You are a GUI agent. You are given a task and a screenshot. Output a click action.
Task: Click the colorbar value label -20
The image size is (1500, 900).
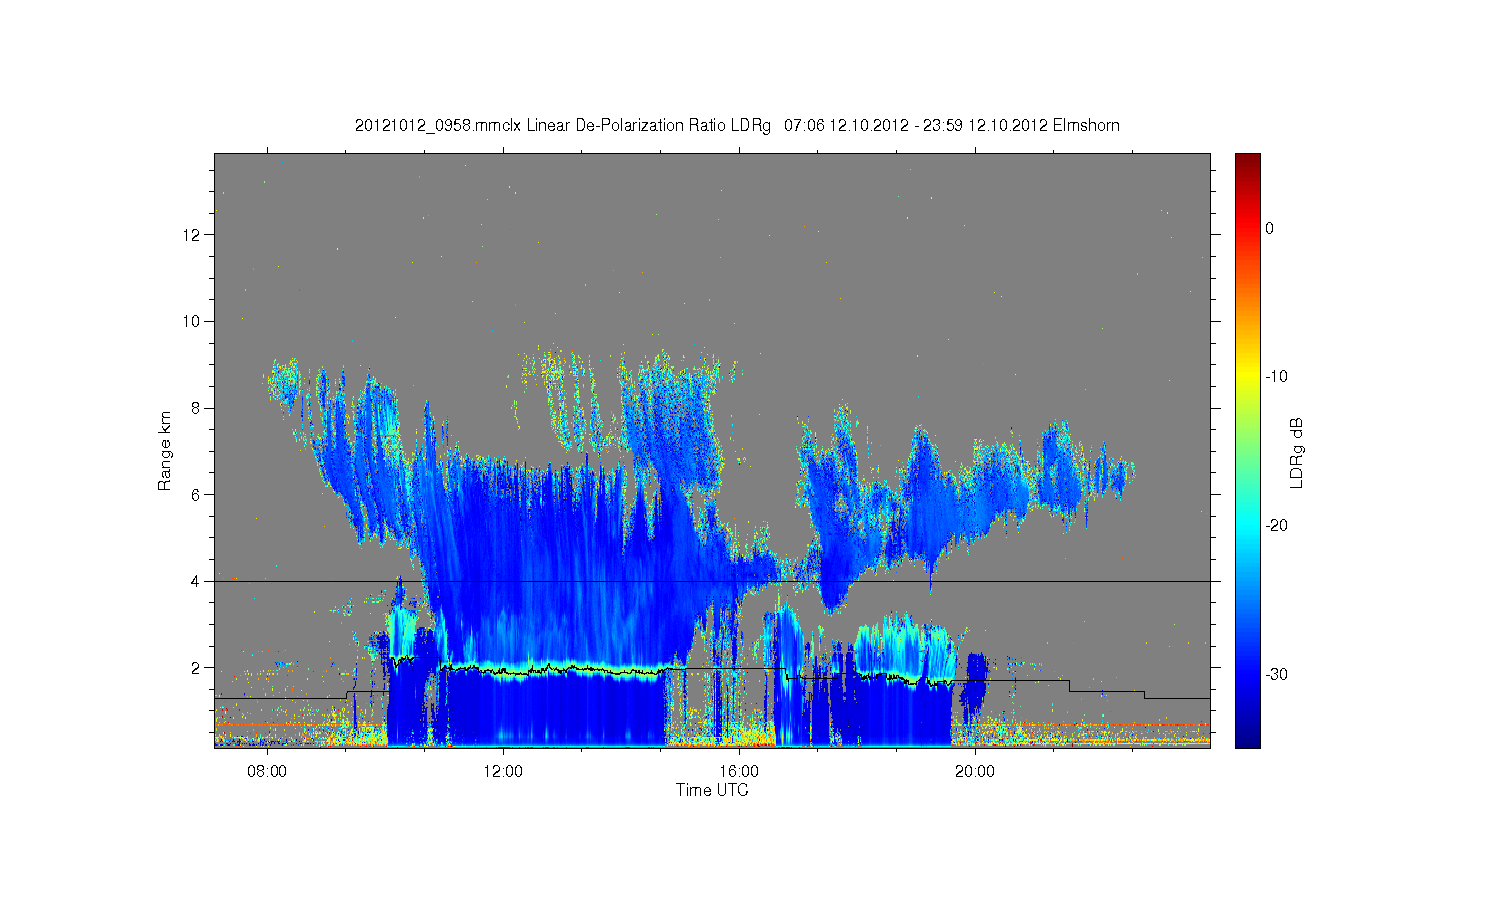[1276, 526]
